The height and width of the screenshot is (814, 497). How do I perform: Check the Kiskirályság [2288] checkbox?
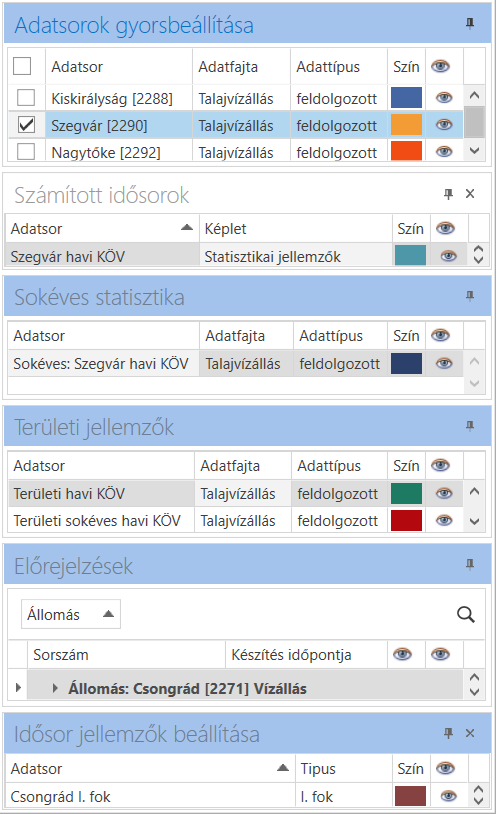pos(26,98)
